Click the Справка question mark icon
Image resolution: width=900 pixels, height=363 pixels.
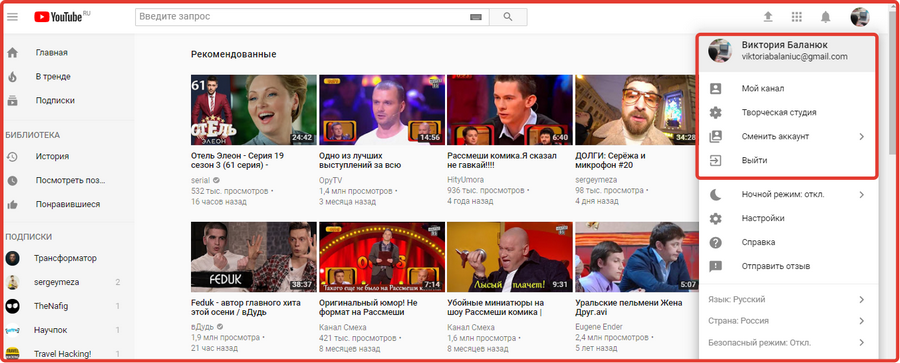click(x=715, y=242)
